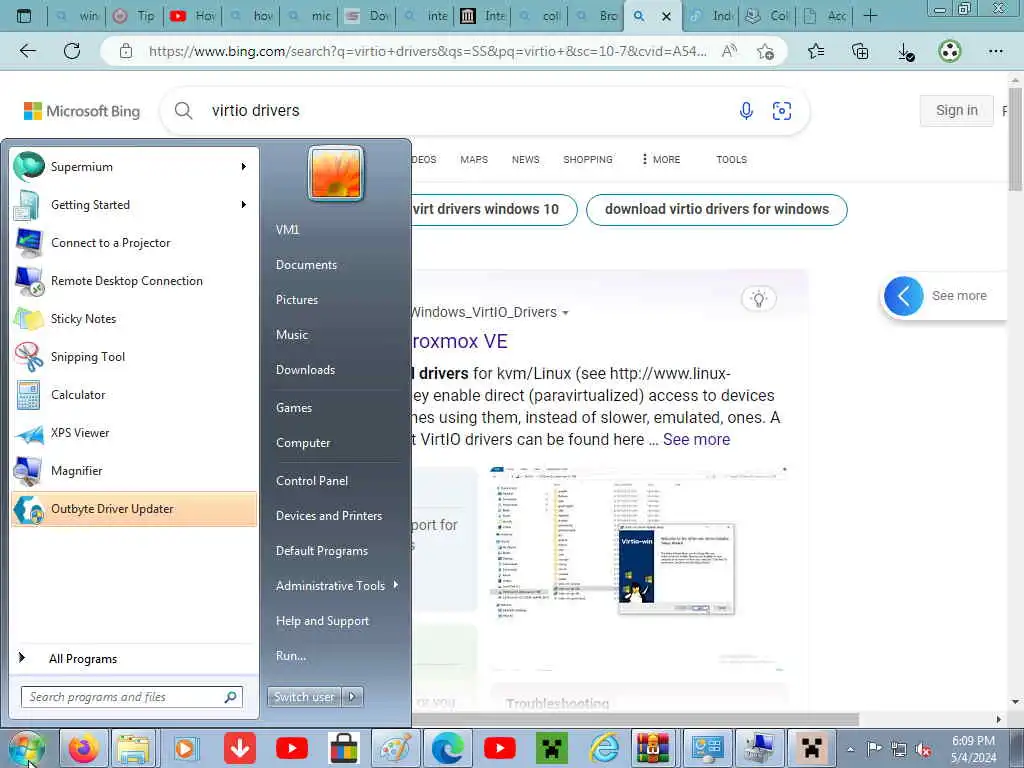Launch Calculator from the Start menu

click(134, 394)
